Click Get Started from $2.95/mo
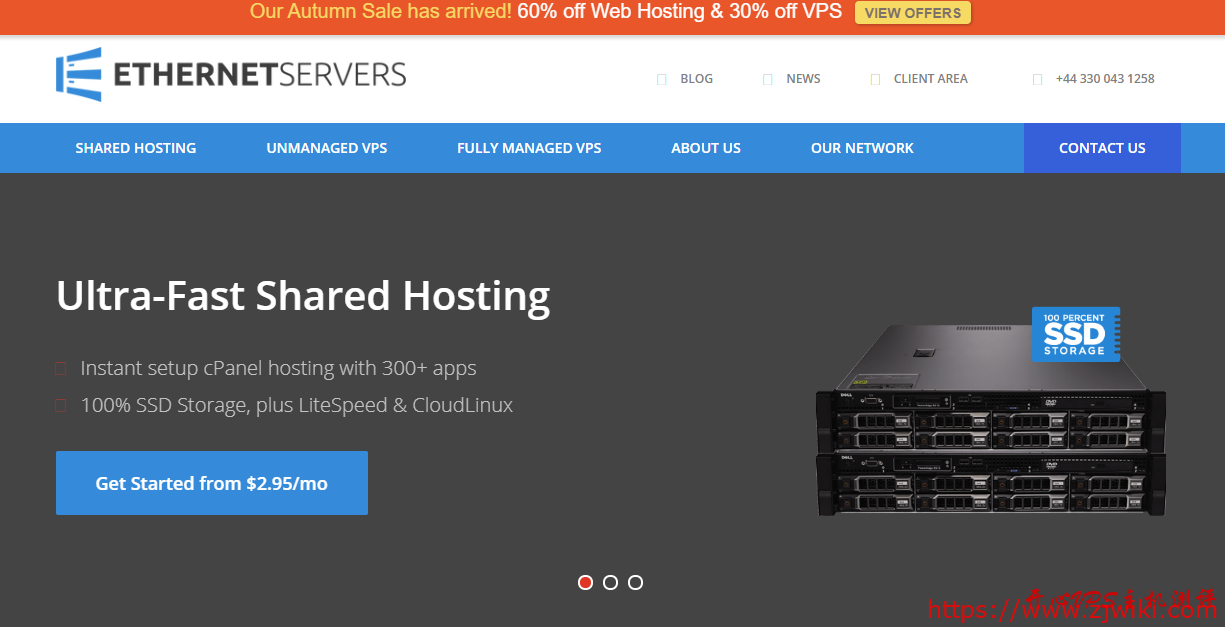Viewport: 1225px width, 627px height. tap(211, 483)
